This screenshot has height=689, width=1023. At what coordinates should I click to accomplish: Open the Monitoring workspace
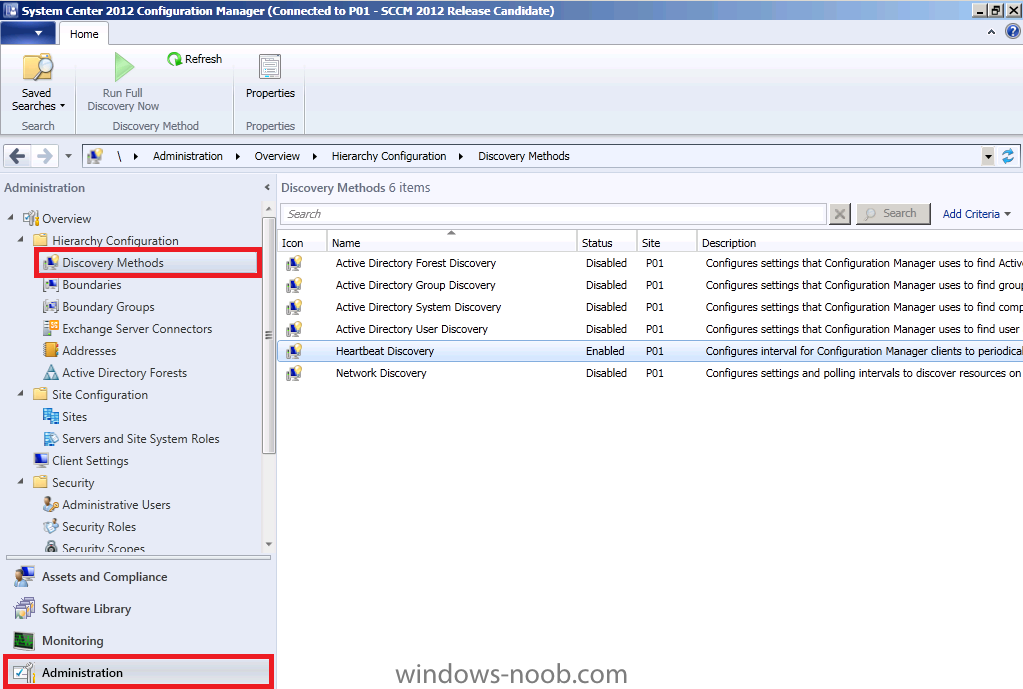click(138, 641)
